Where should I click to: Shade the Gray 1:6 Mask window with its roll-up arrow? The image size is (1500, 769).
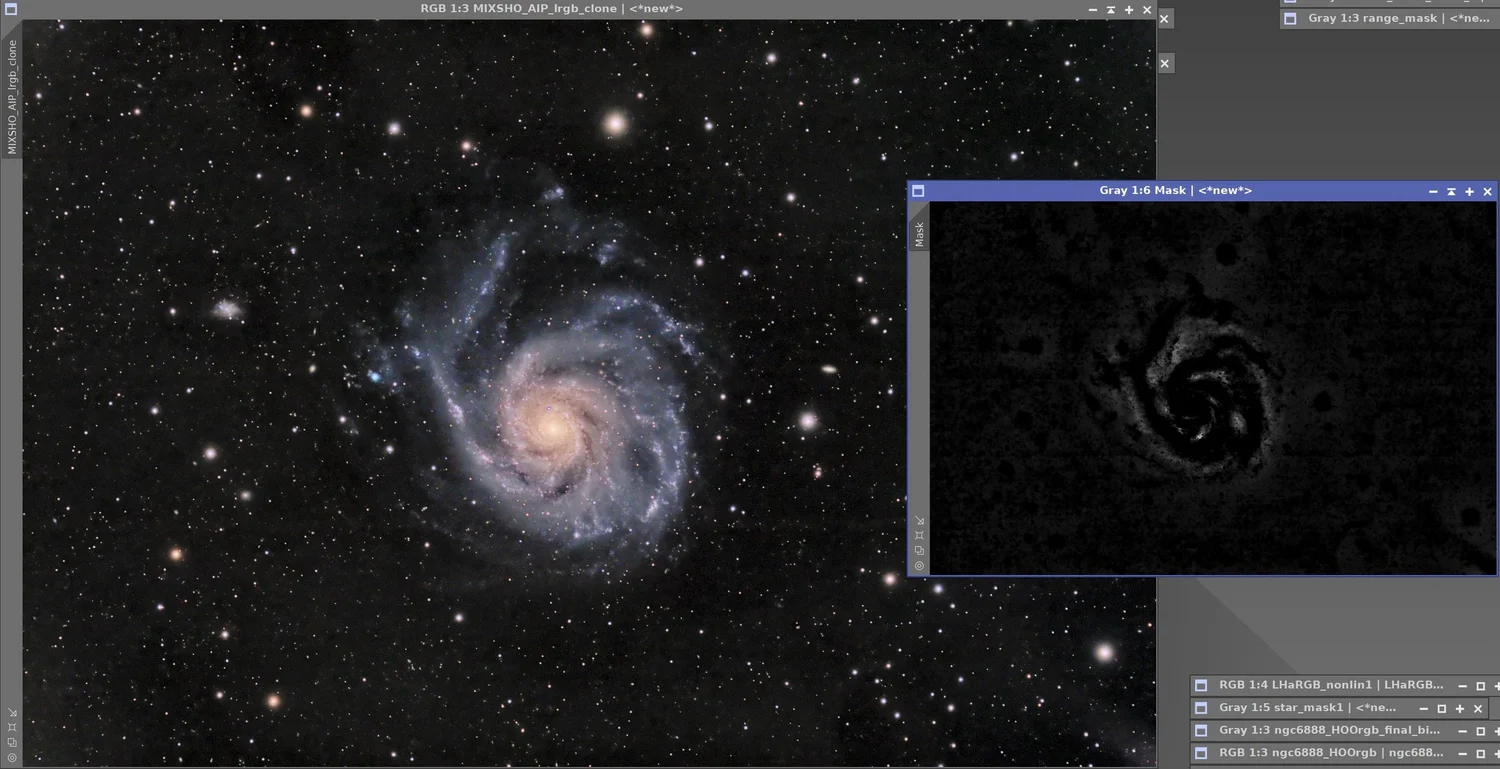click(1451, 191)
